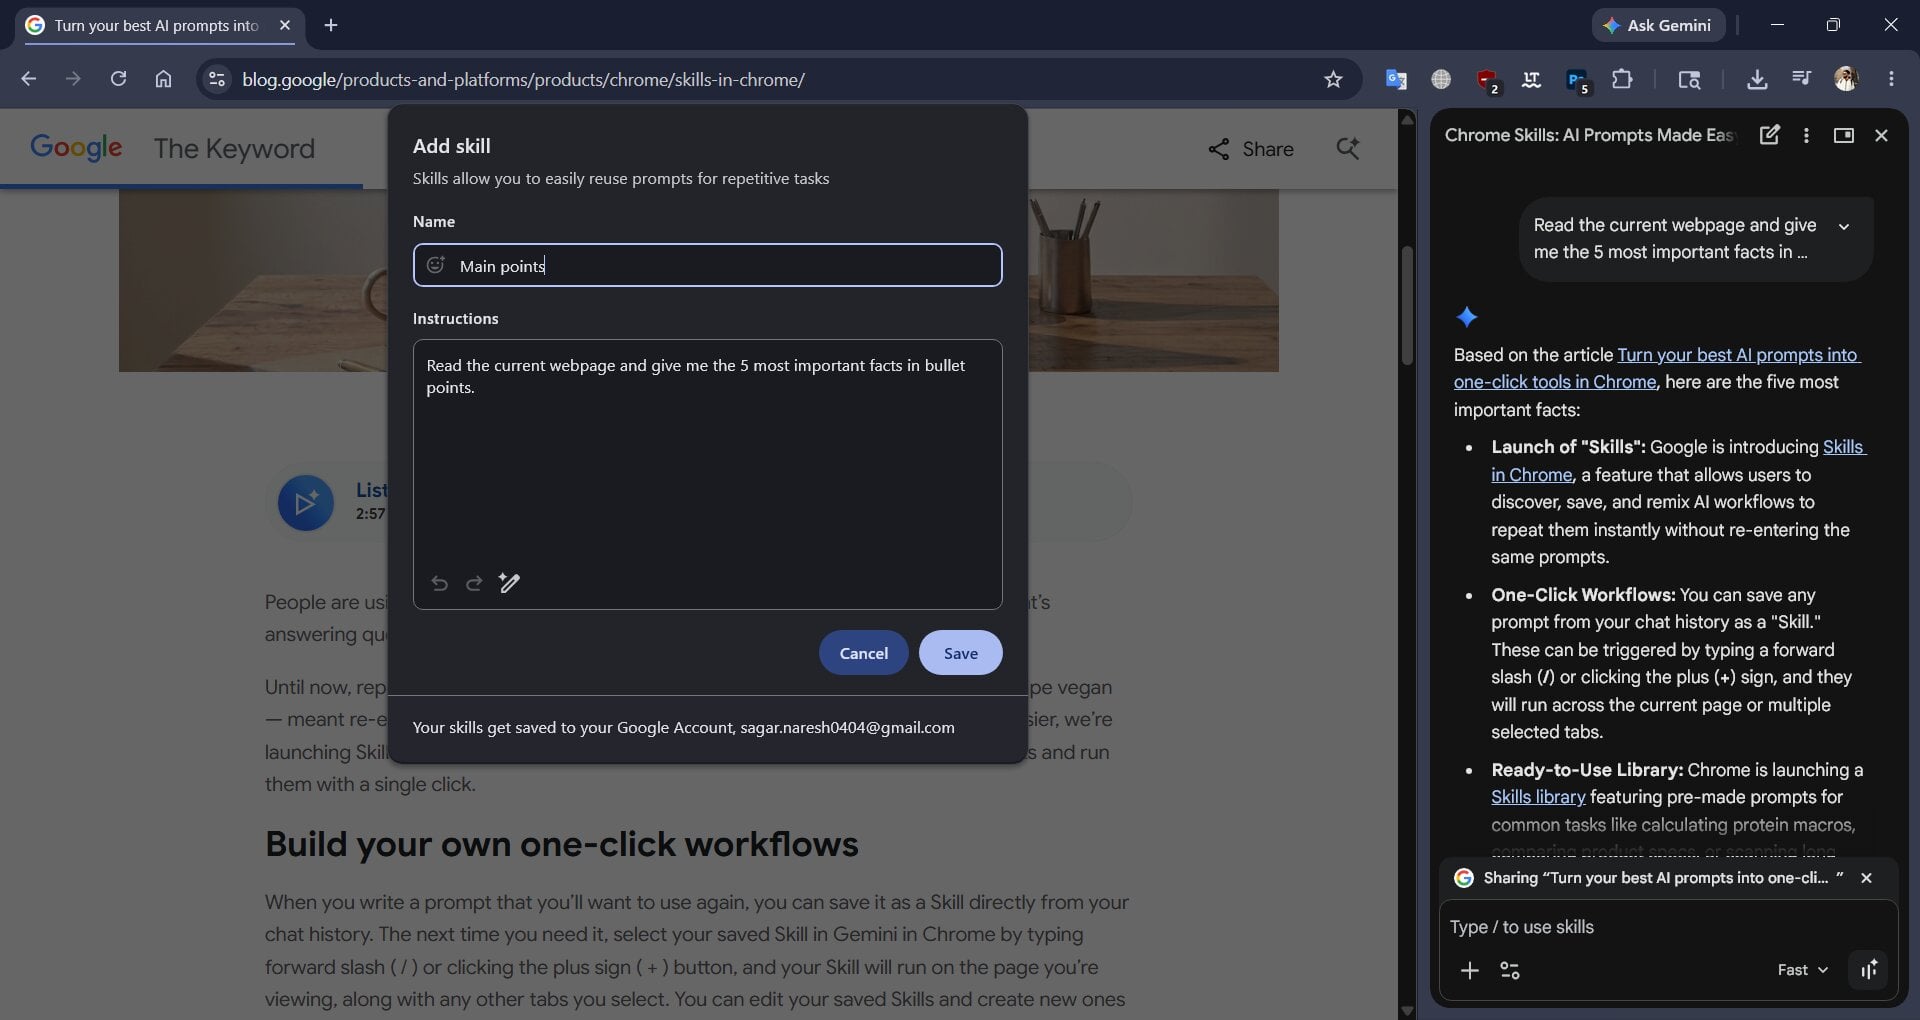View site information icon in address bar
The height and width of the screenshot is (1020, 1920).
pos(216,79)
